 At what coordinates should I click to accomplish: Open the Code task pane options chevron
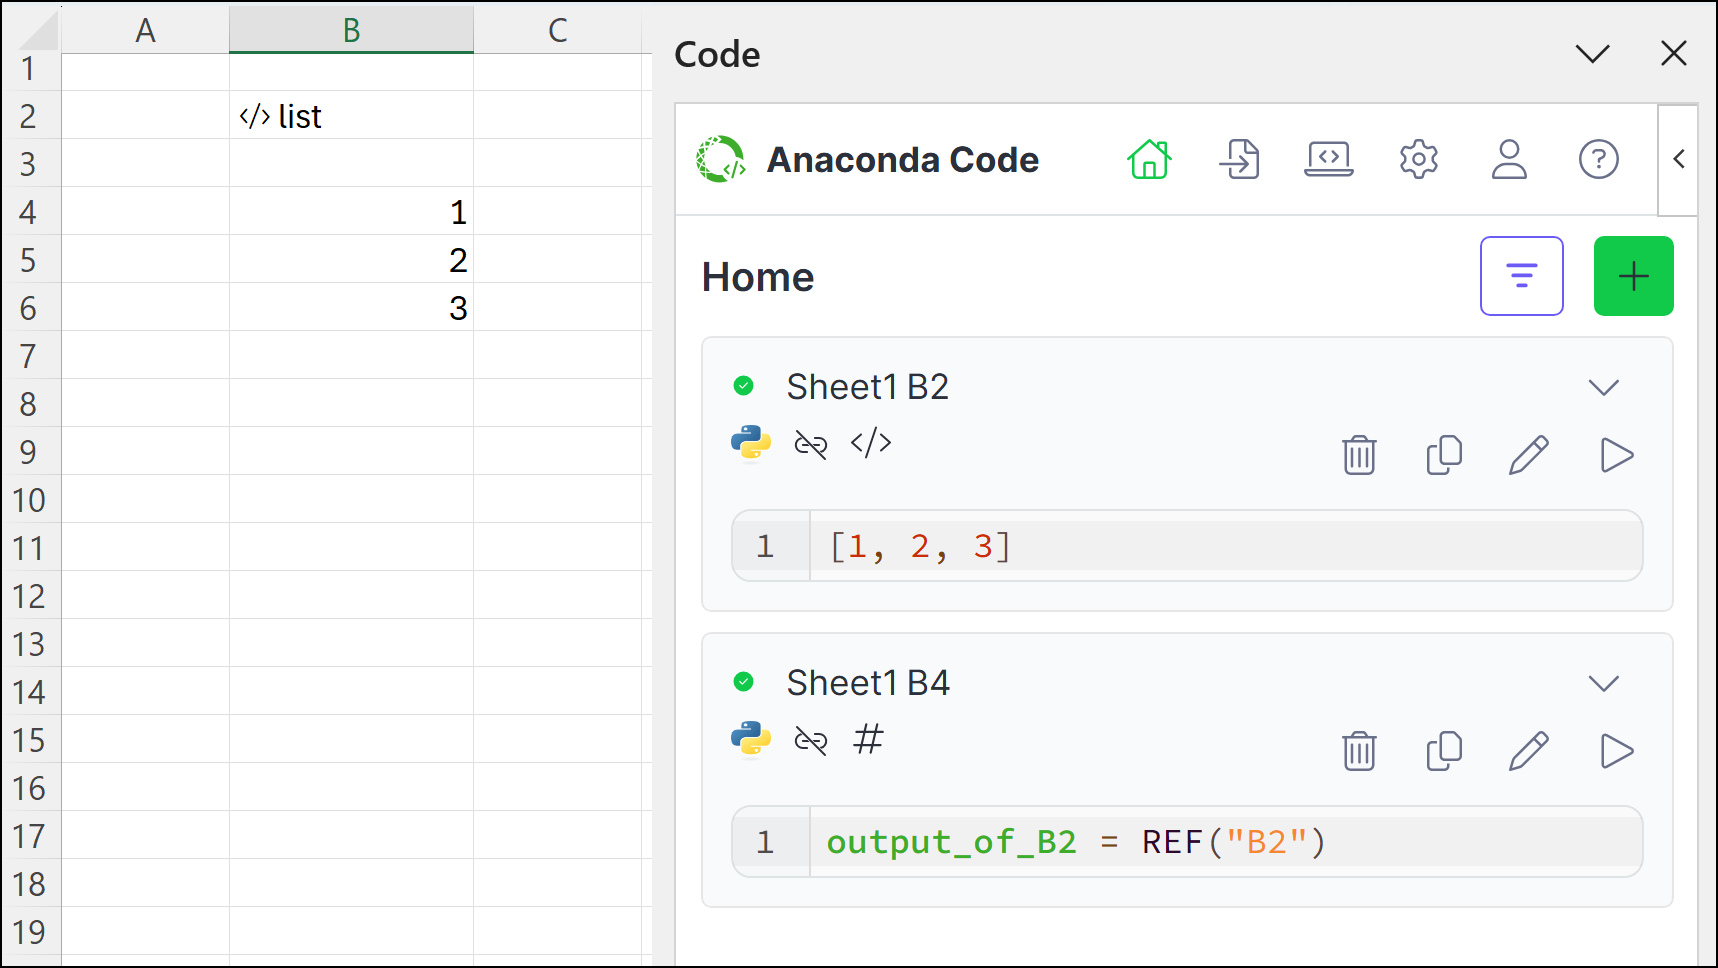[1593, 54]
